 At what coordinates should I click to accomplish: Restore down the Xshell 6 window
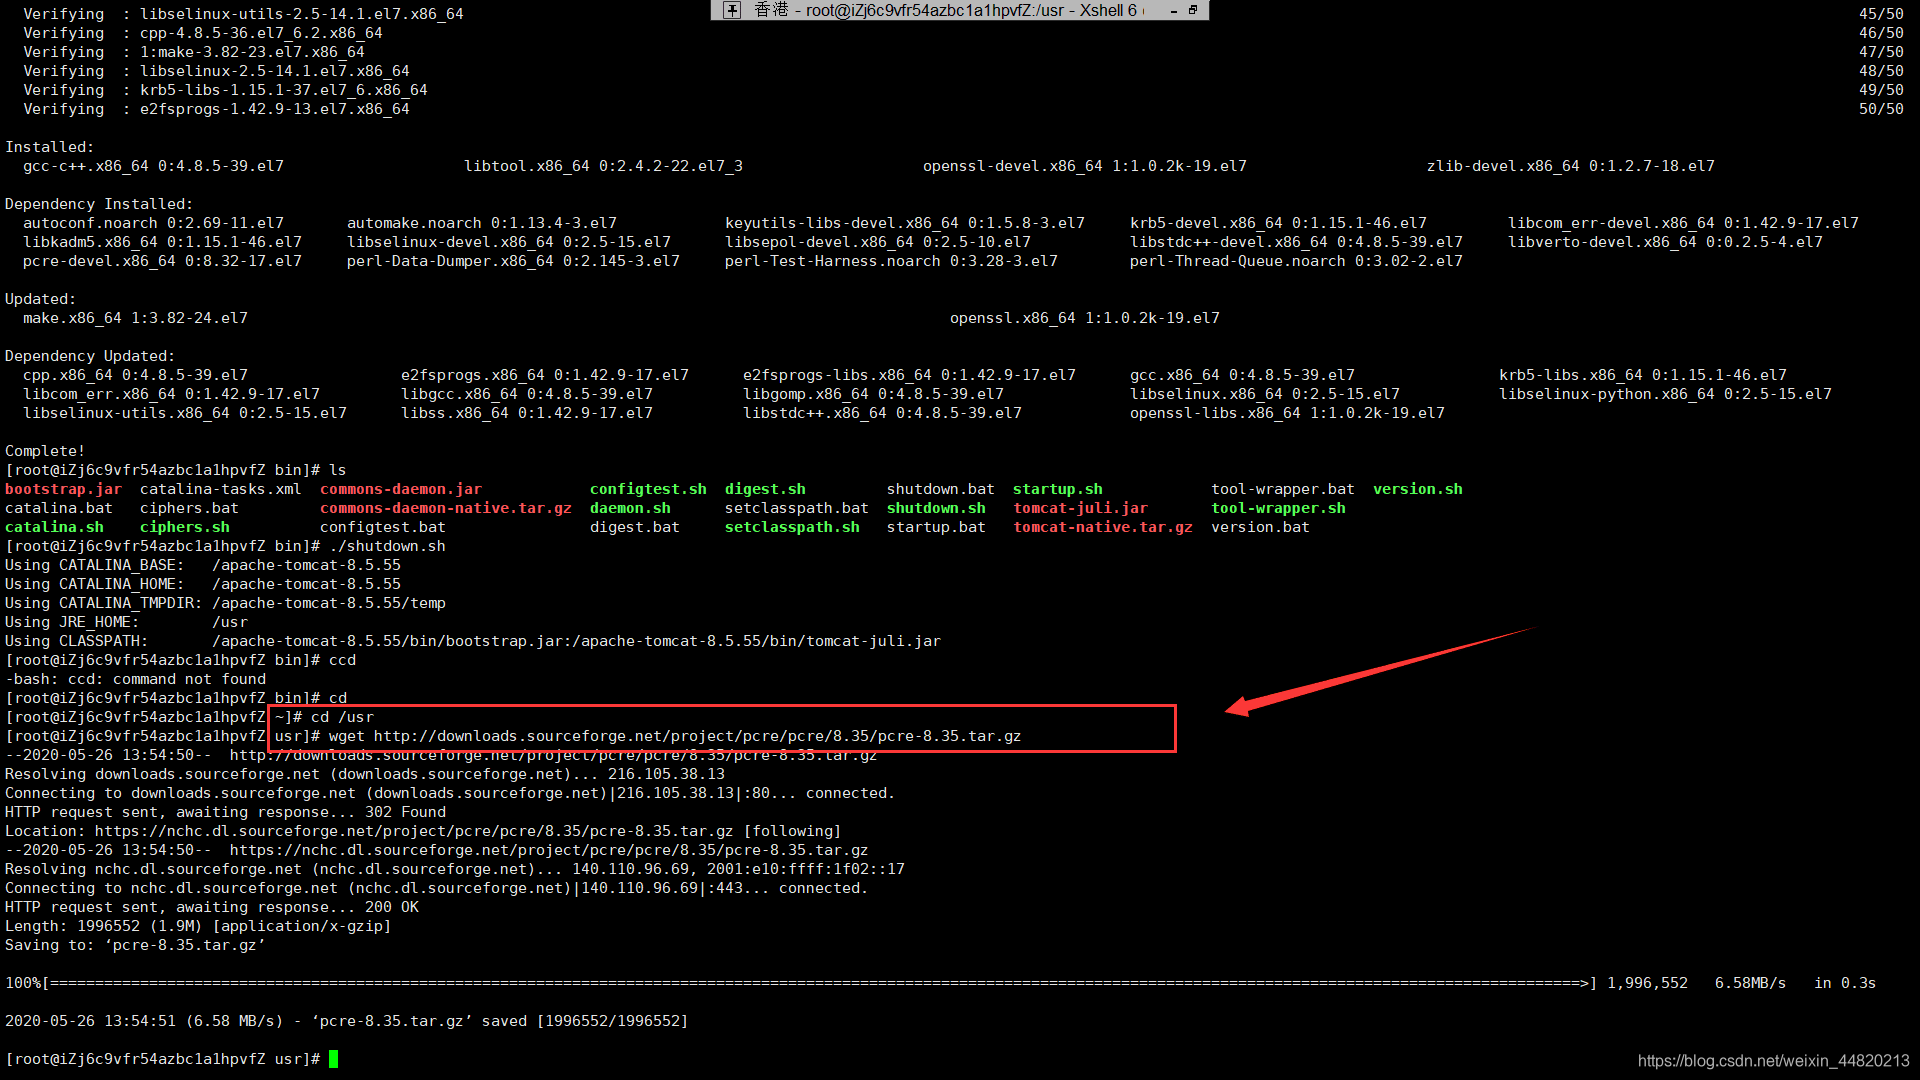pyautogui.click(x=1193, y=10)
